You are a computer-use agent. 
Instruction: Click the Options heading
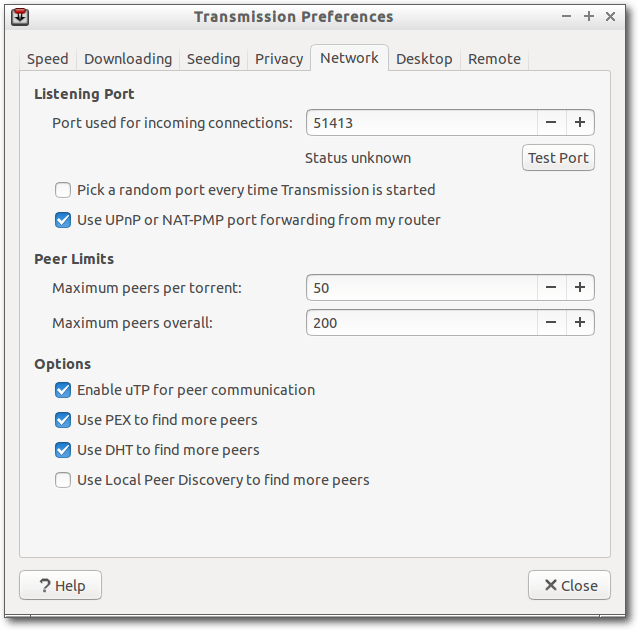click(x=63, y=364)
